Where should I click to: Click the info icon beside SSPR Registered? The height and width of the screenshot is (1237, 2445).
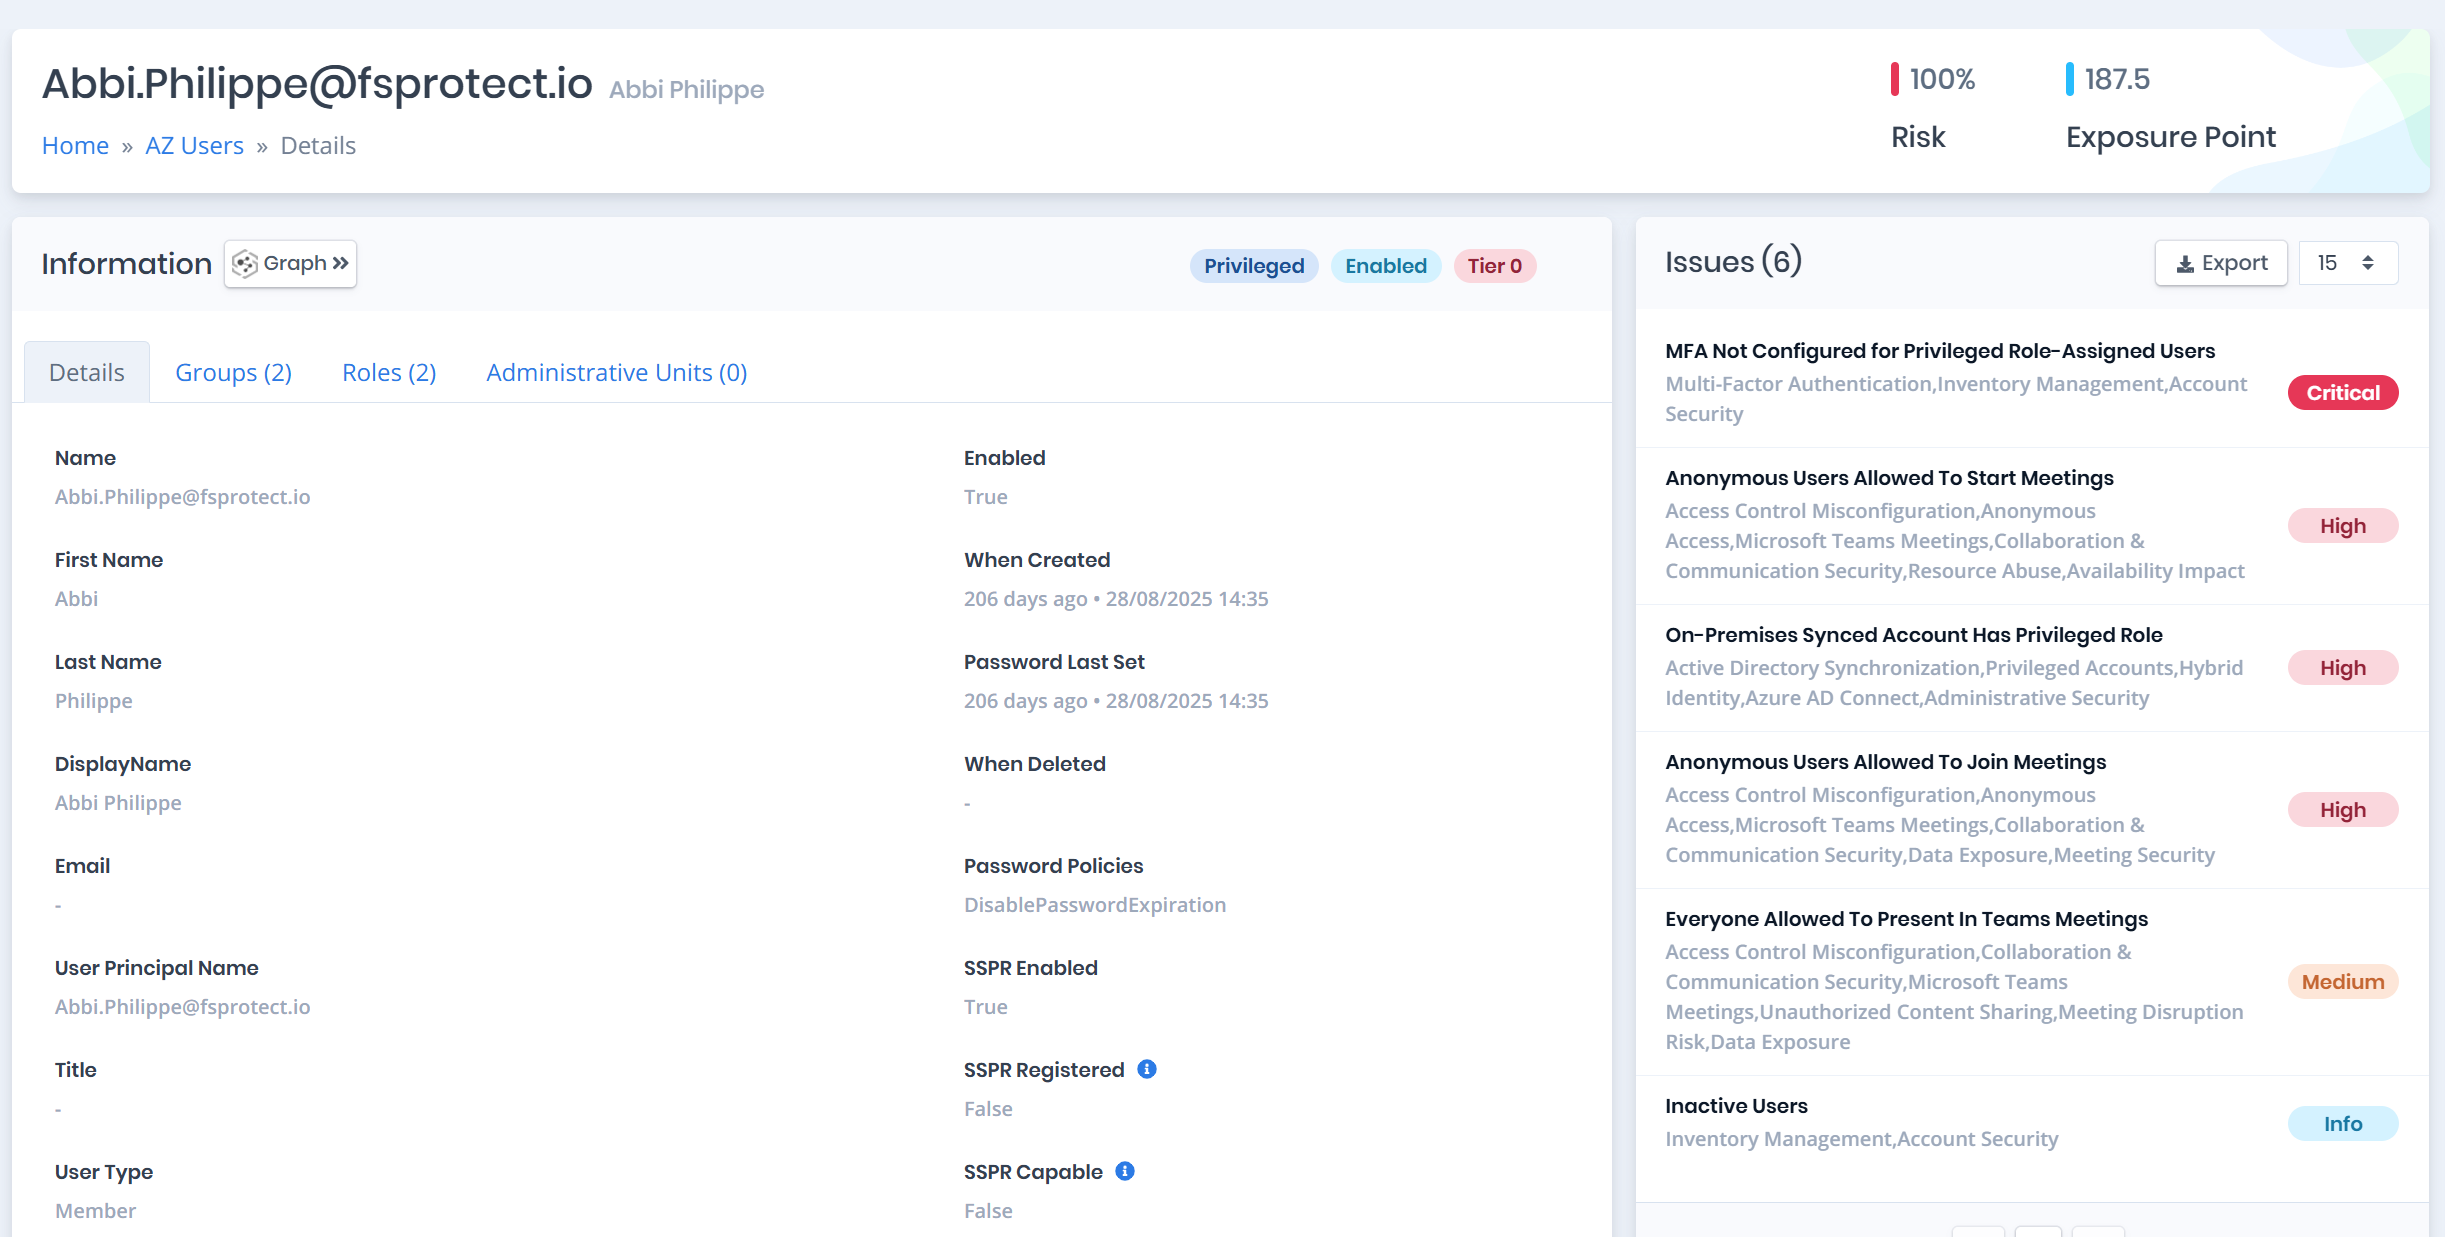tap(1146, 1069)
